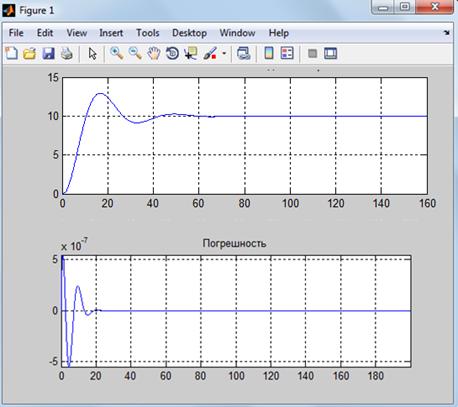Click the New Figure icon
This screenshot has width=458, height=407.
[12, 53]
